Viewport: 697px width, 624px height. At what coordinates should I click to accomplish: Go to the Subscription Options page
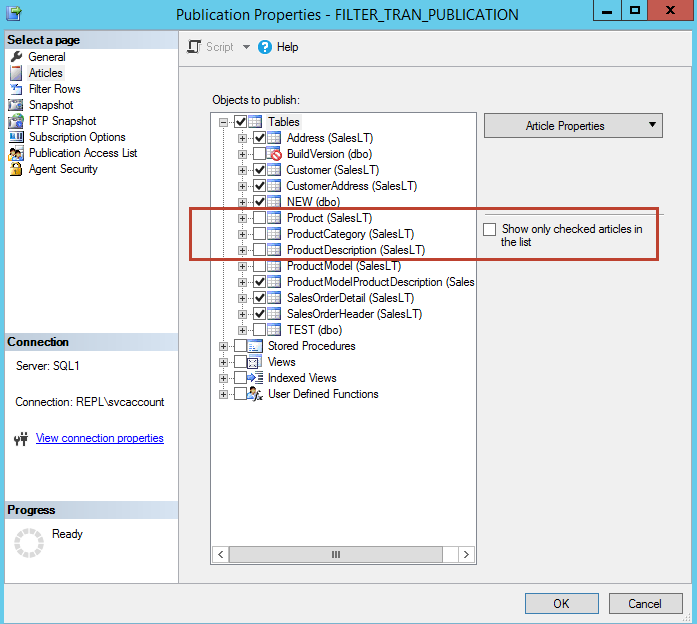(77, 137)
